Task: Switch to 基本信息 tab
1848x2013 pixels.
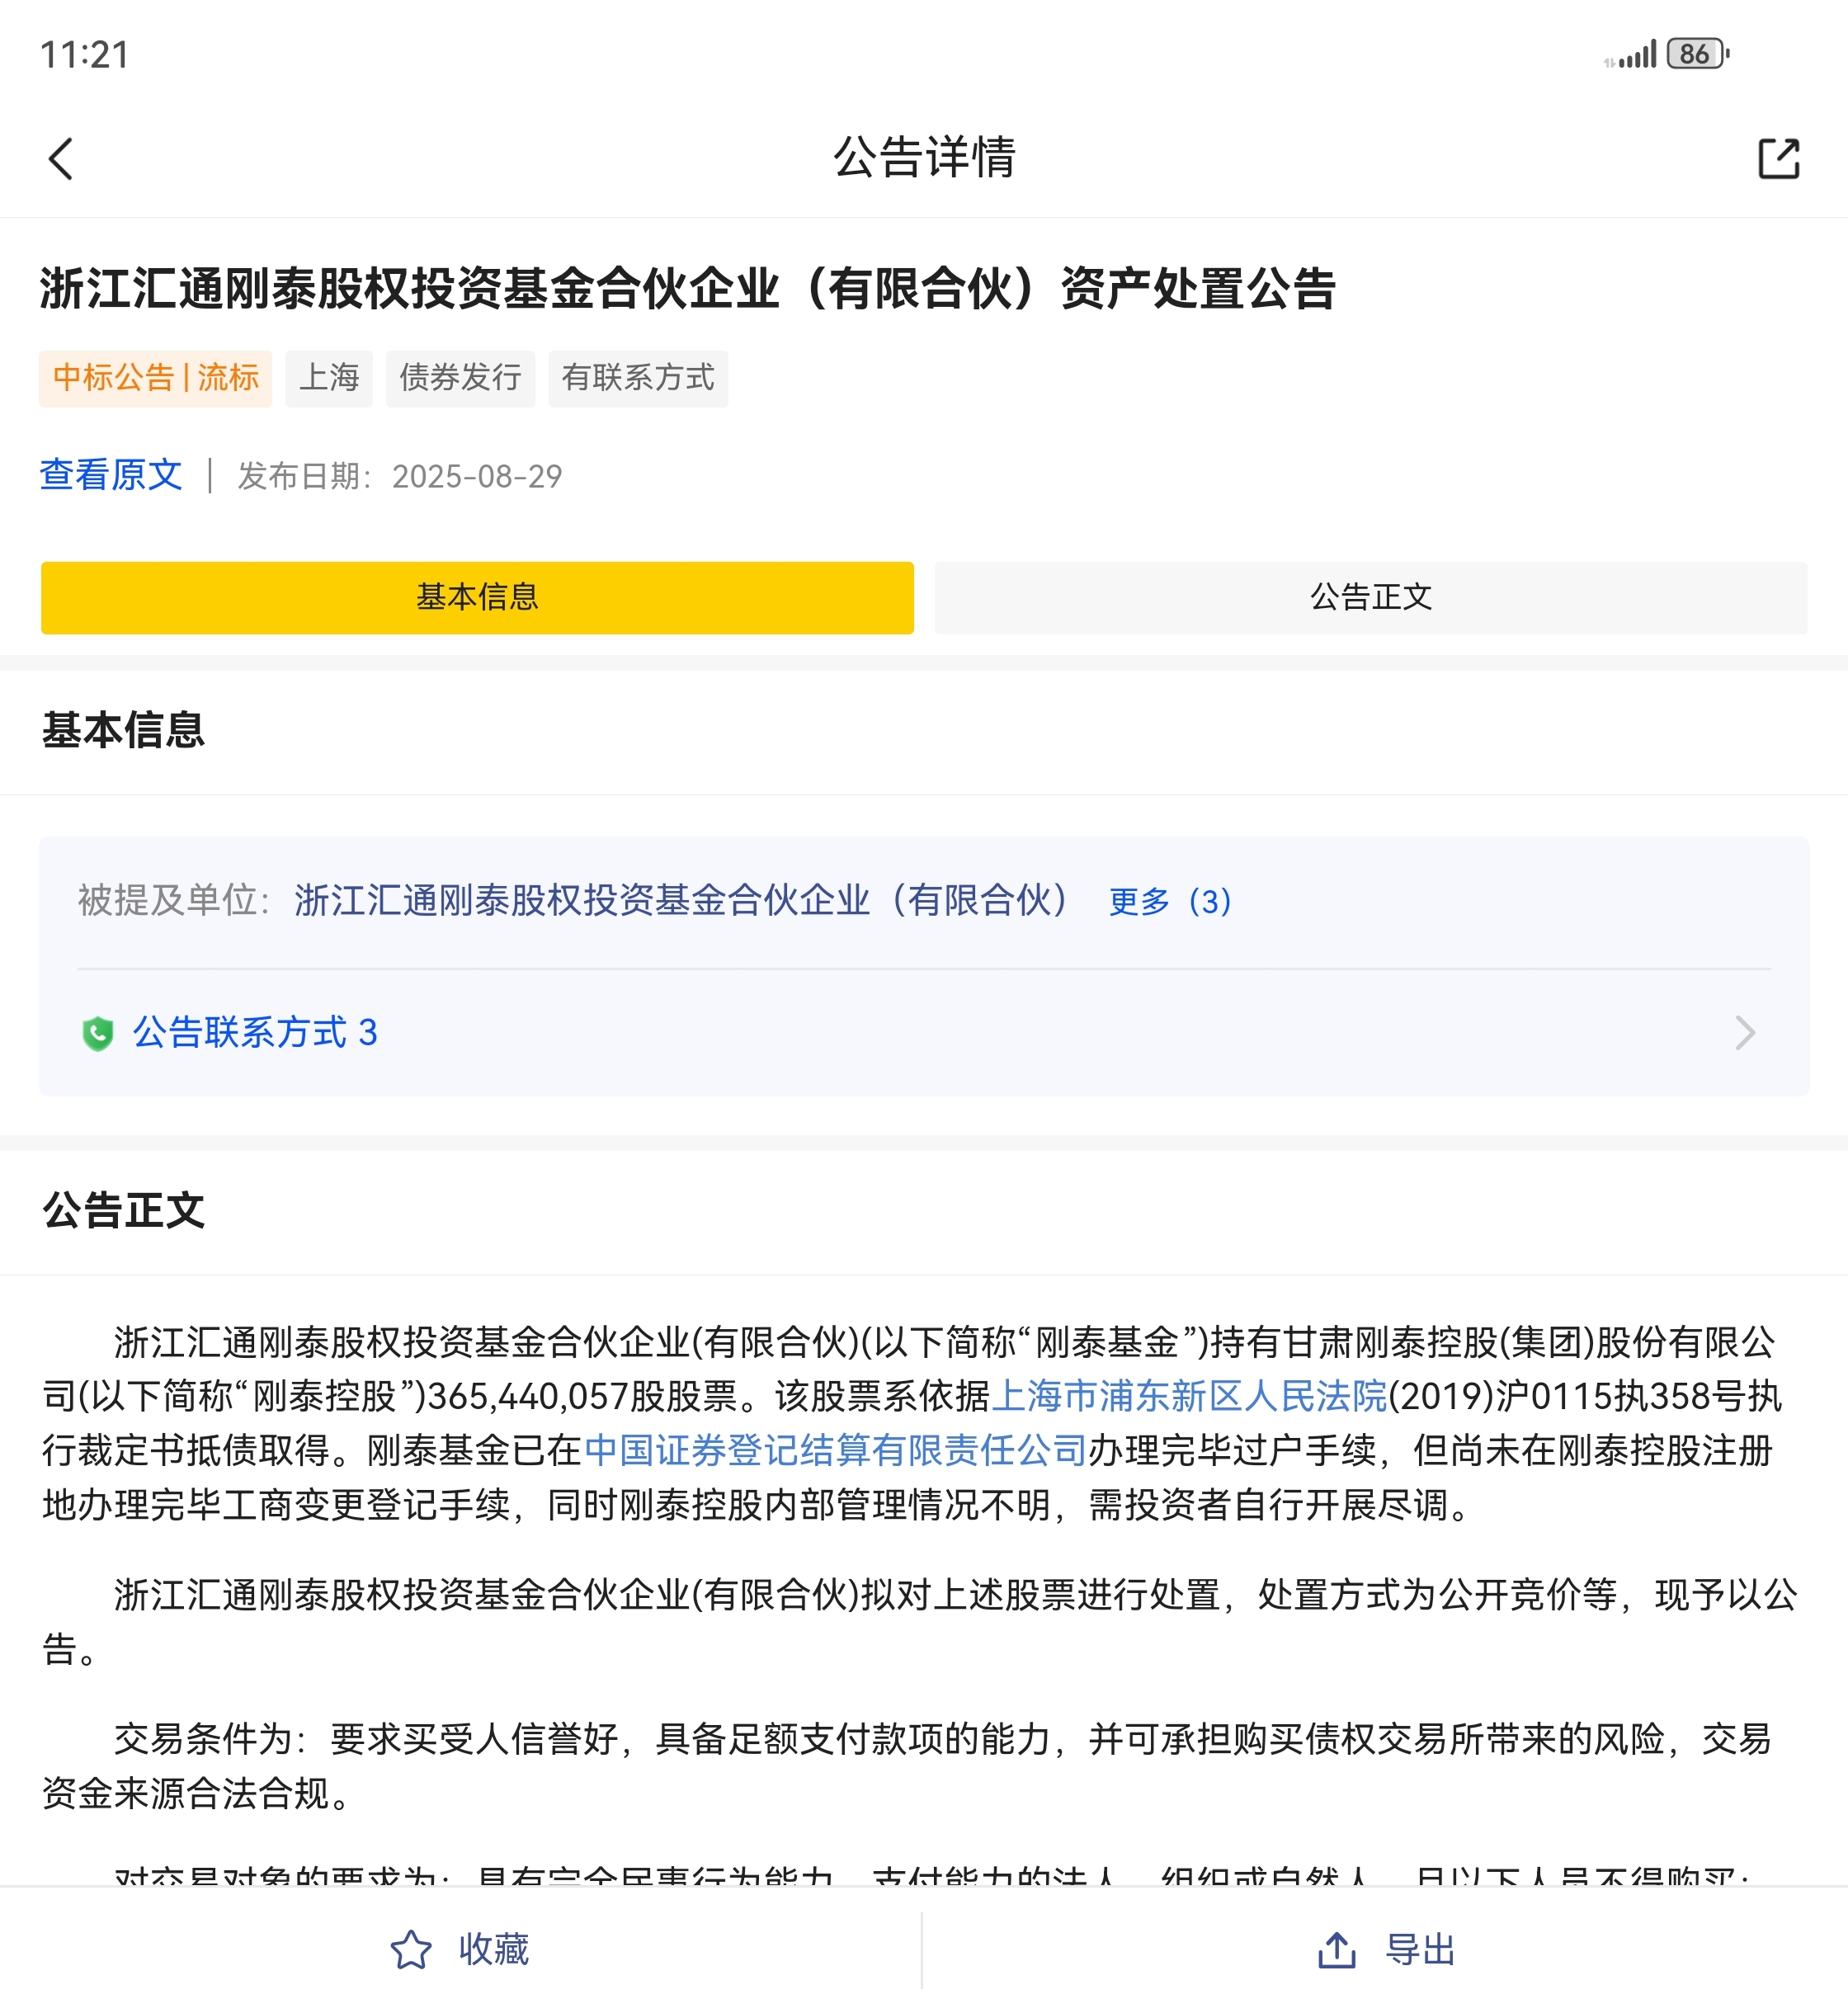Action: 477,598
